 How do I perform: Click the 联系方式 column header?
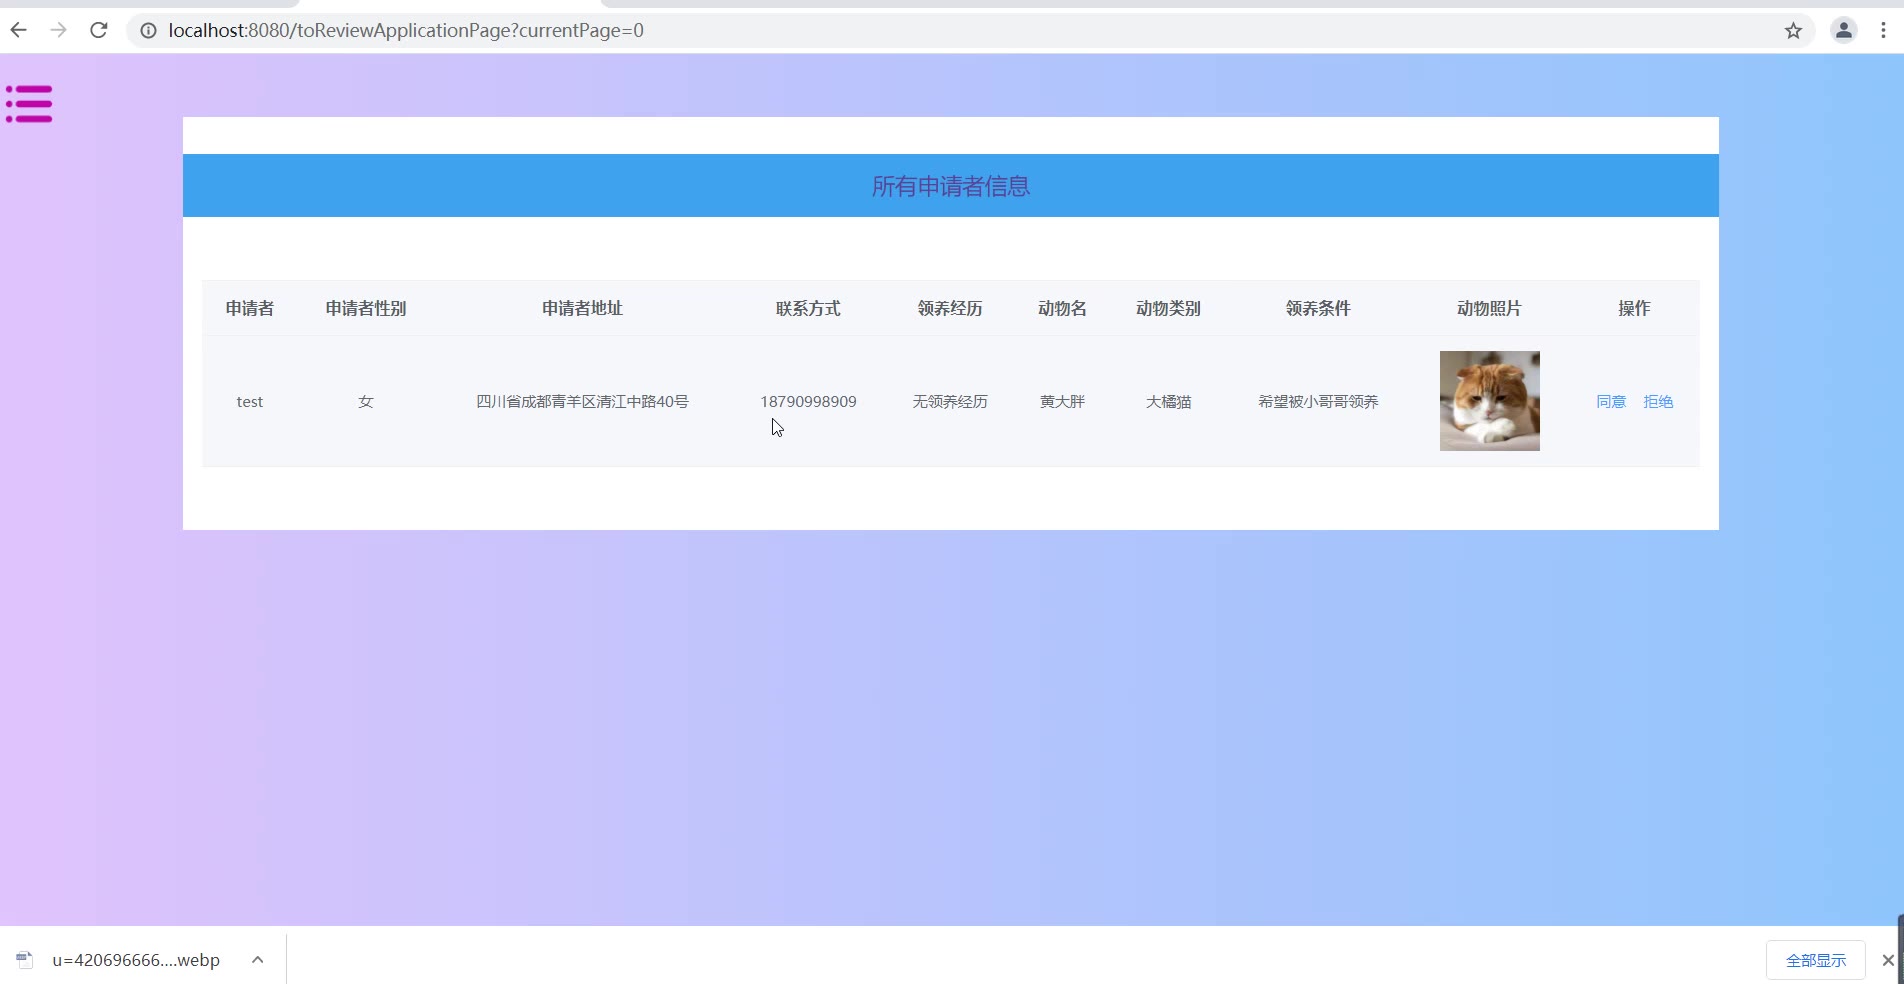(x=808, y=308)
